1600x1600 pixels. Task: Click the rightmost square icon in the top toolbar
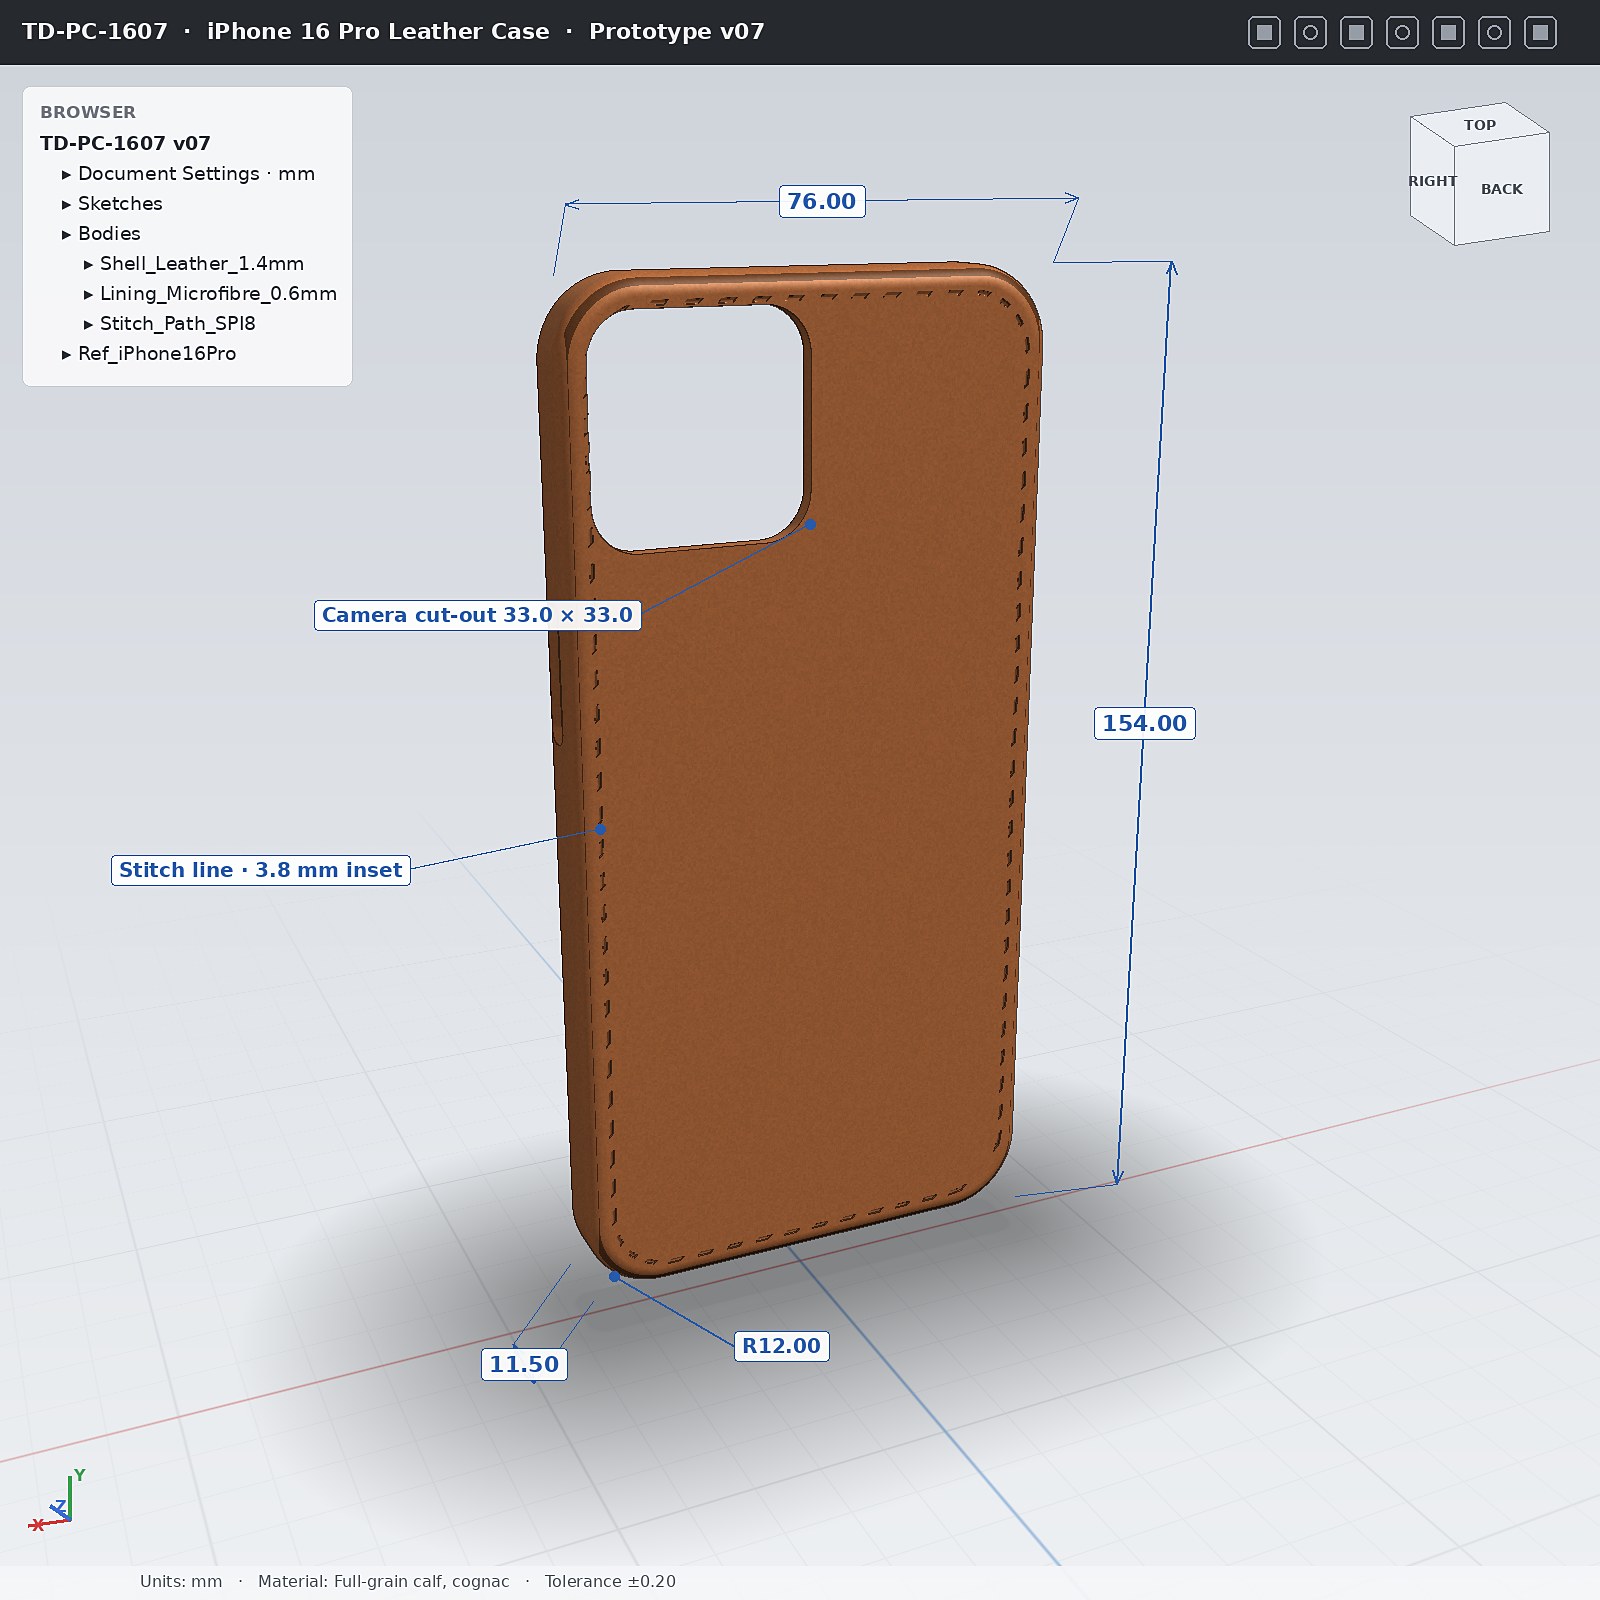point(1540,32)
